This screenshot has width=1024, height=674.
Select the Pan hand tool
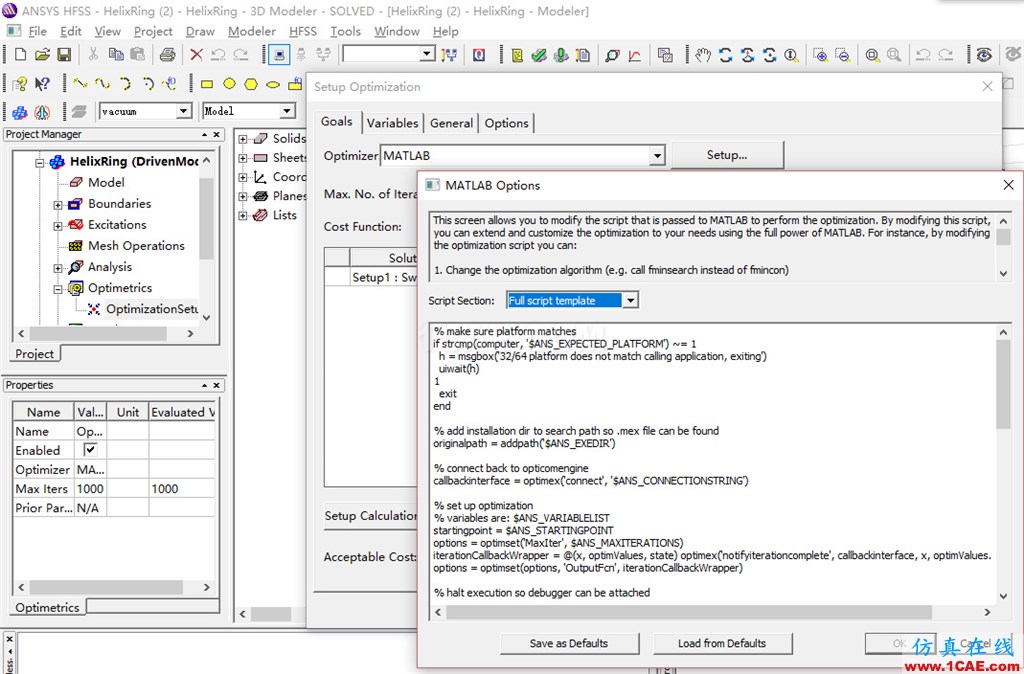(703, 56)
